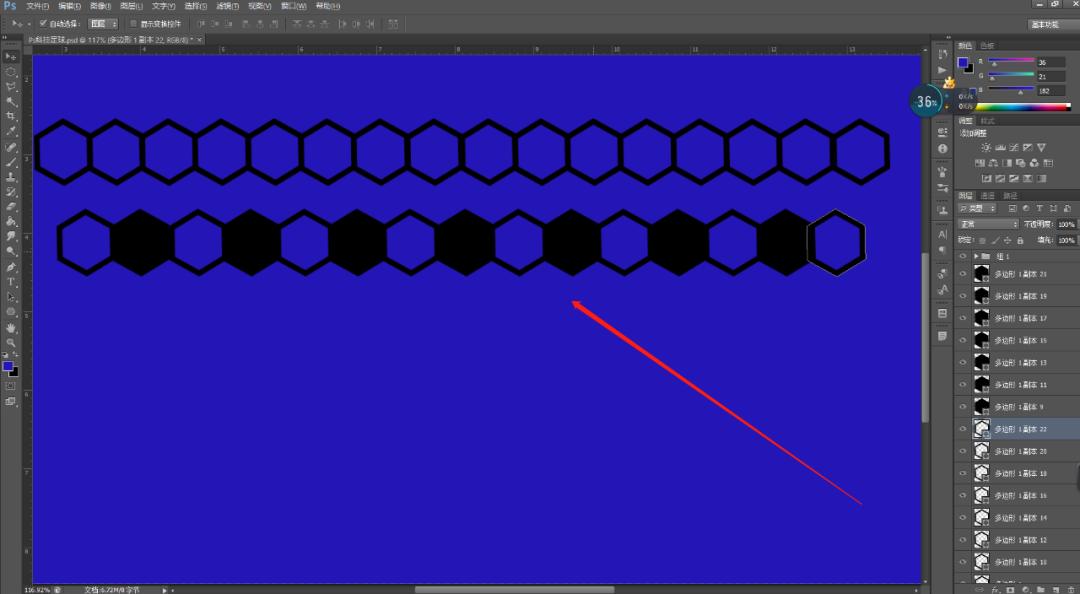
Task: Enable Show Transform Controls (显示变换控件) checkbox
Action: click(133, 23)
